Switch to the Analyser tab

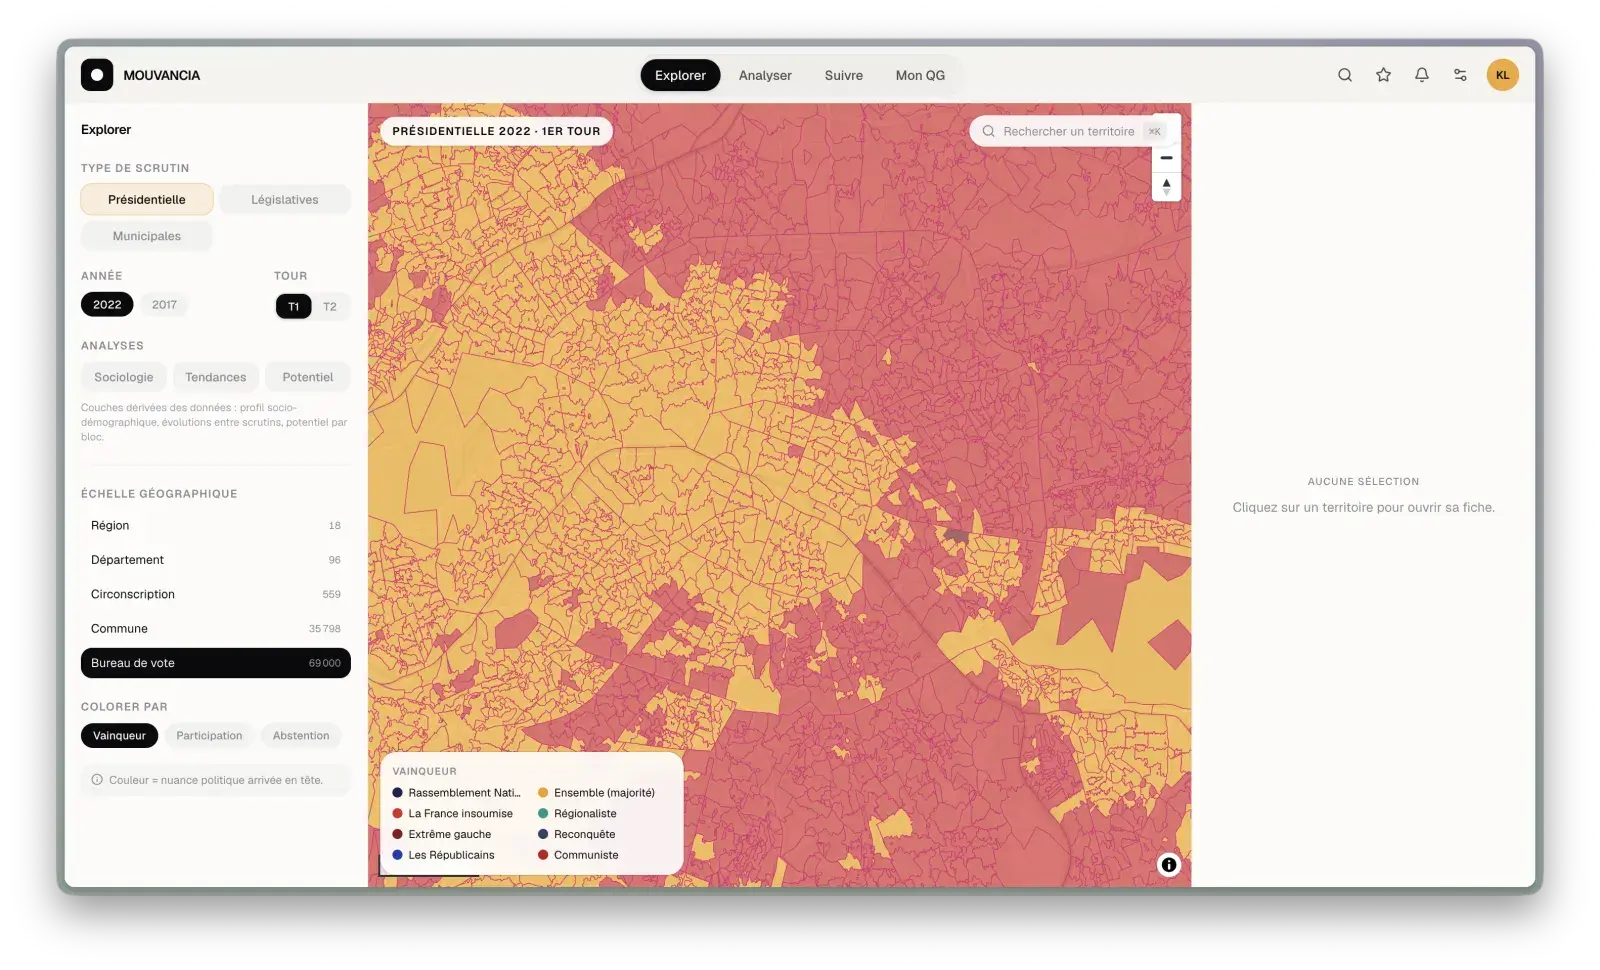pyautogui.click(x=765, y=75)
